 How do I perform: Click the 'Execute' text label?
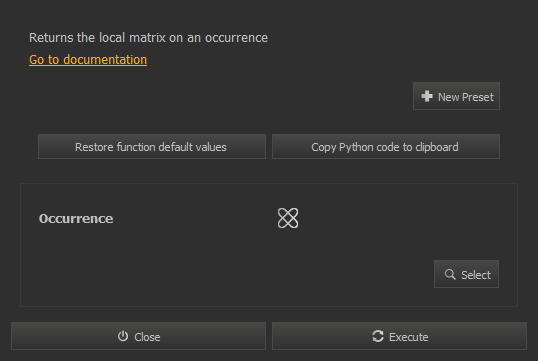click(x=409, y=337)
